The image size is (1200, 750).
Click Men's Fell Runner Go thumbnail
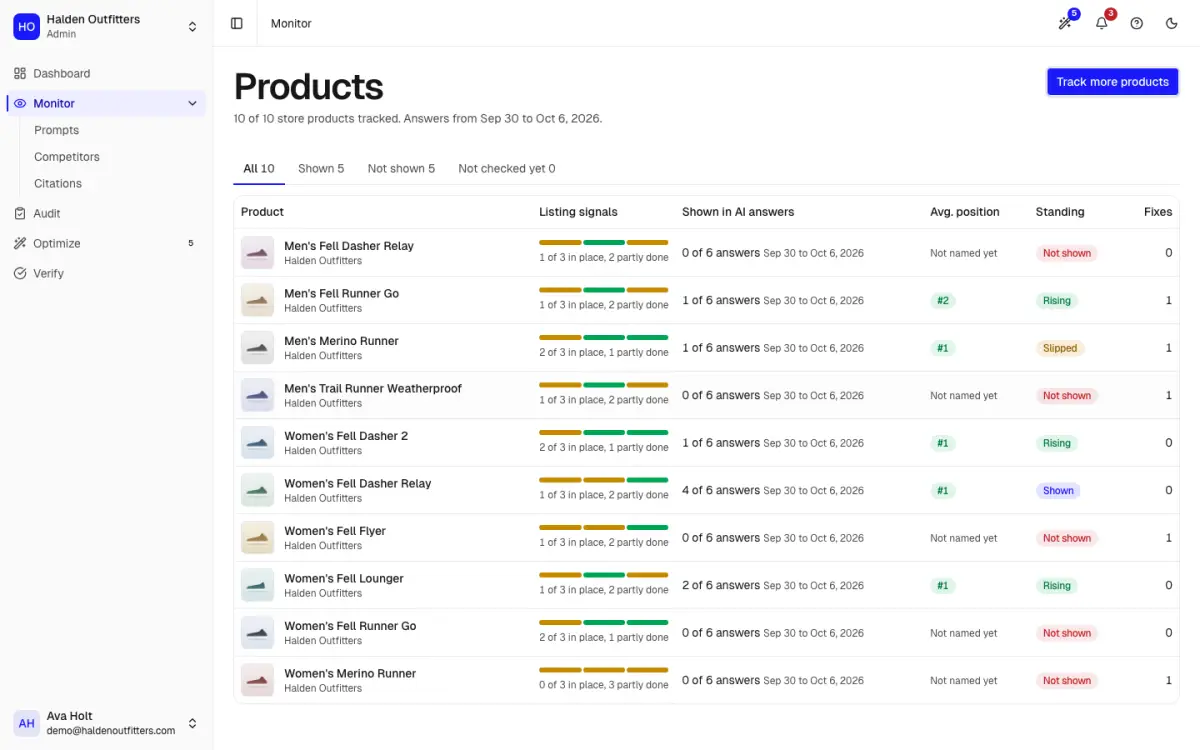(x=257, y=300)
